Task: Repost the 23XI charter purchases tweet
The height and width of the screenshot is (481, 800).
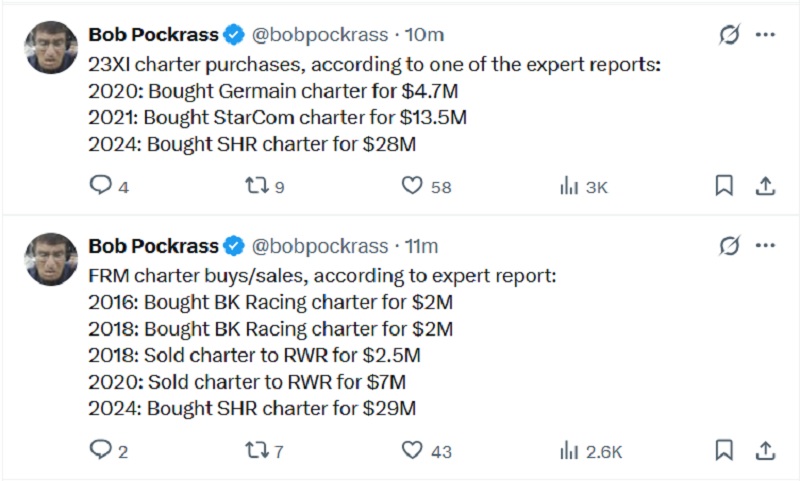Action: pyautogui.click(x=256, y=186)
